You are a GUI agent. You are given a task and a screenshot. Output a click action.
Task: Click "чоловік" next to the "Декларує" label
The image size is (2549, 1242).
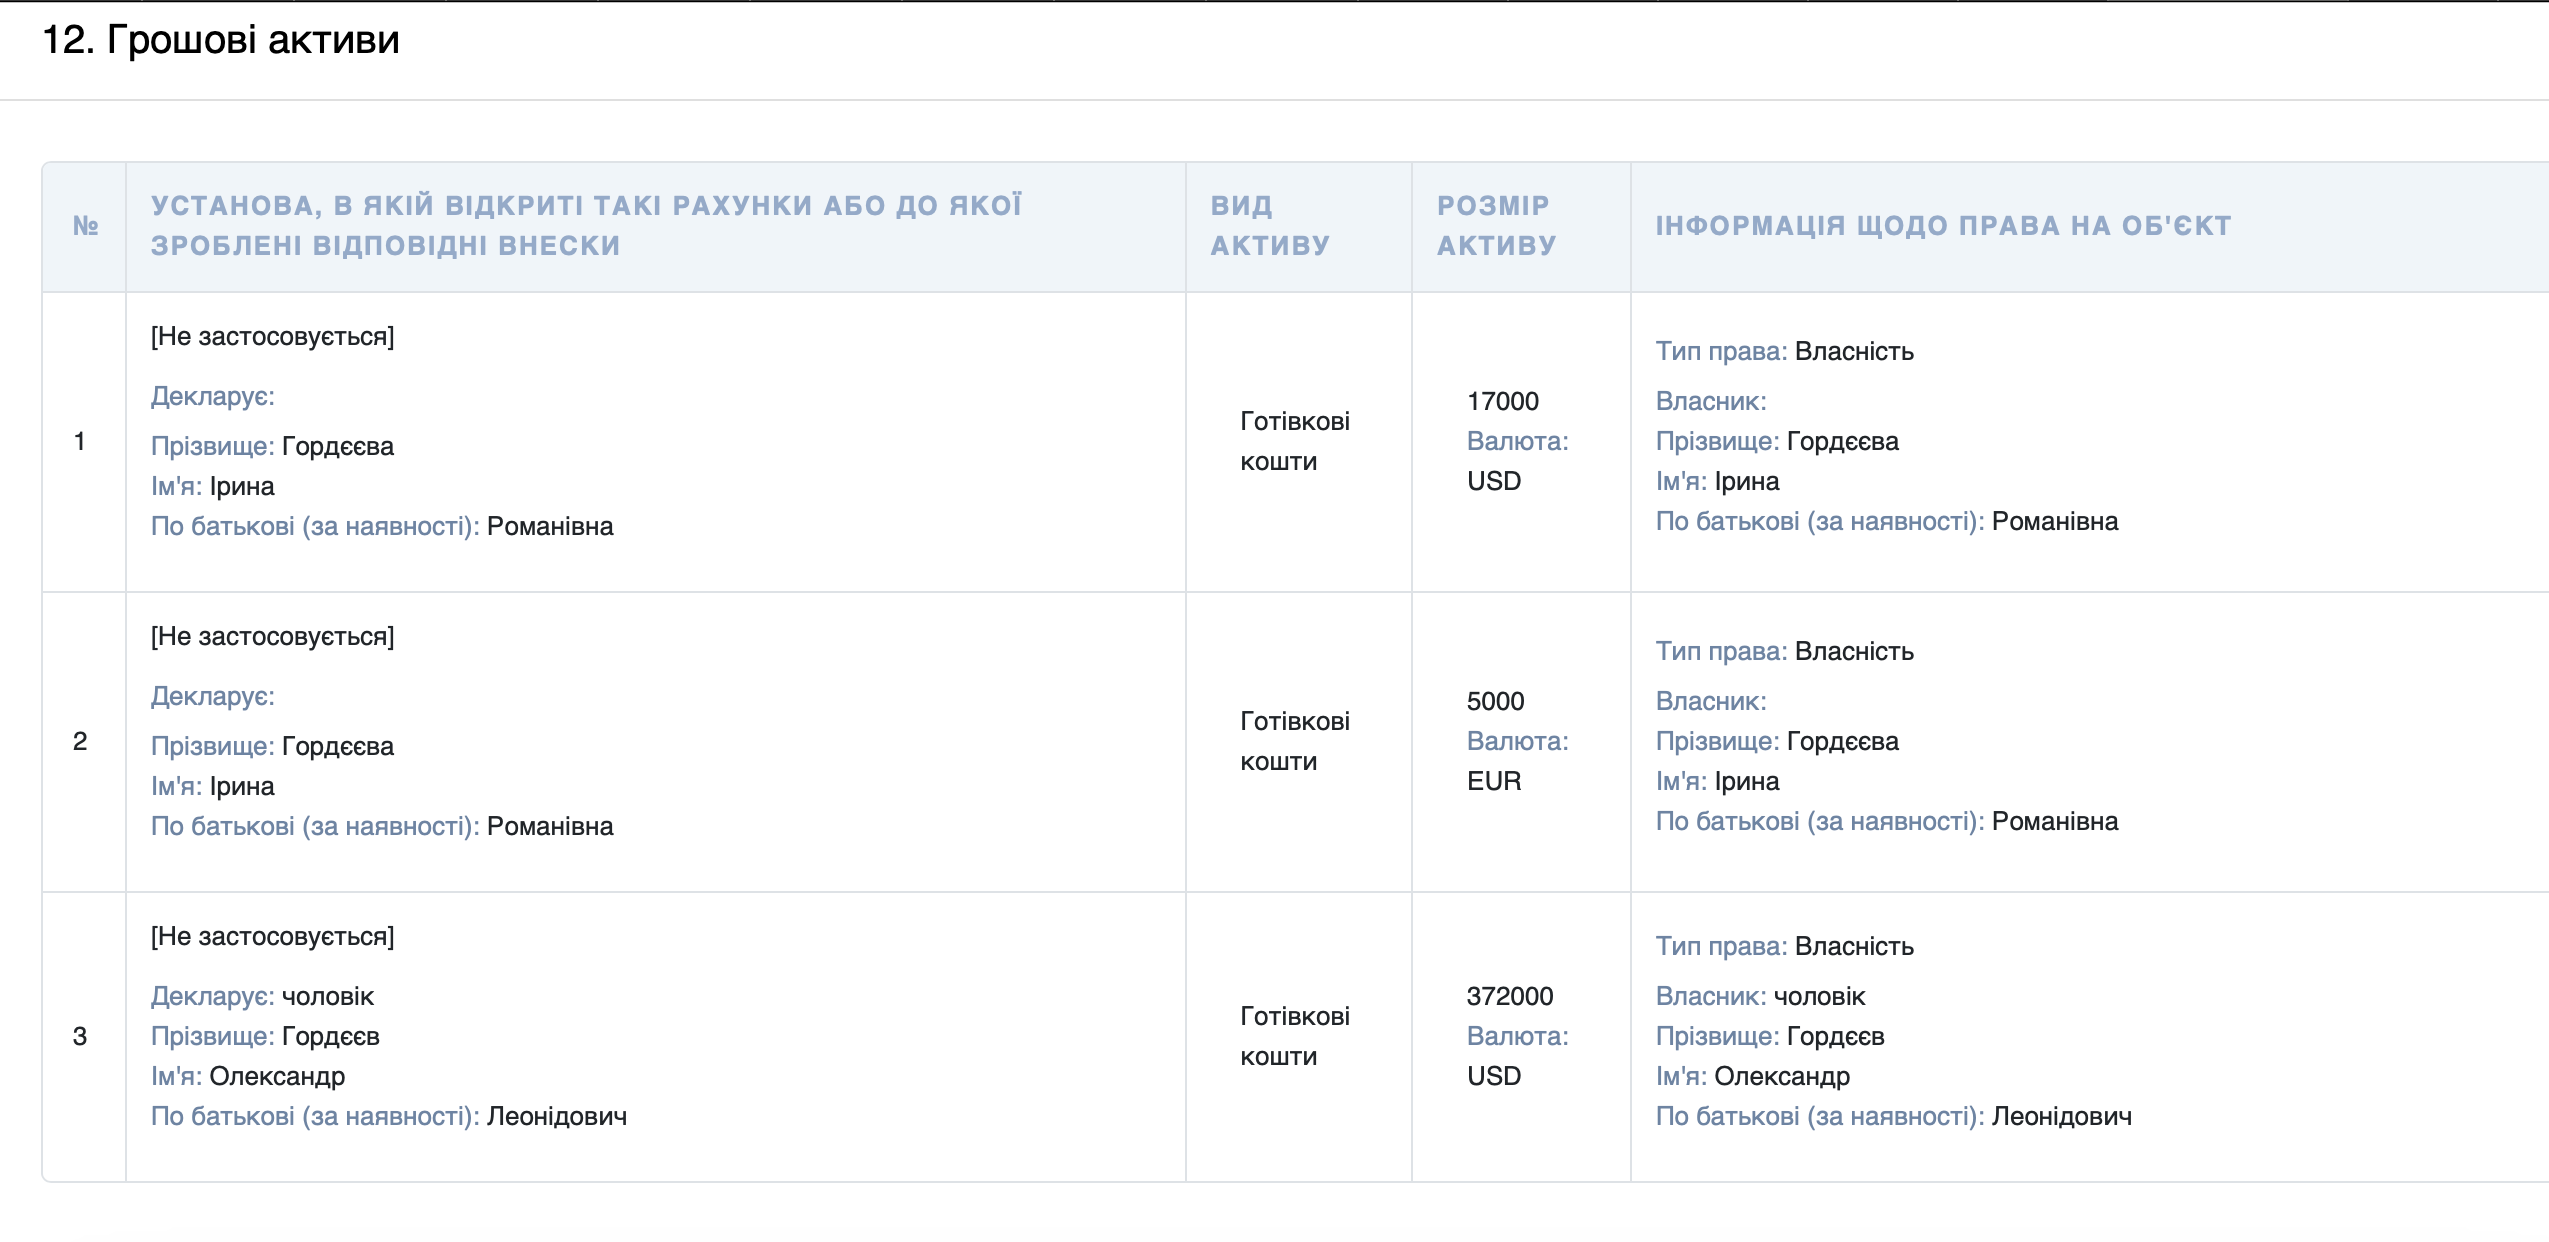pos(328,997)
